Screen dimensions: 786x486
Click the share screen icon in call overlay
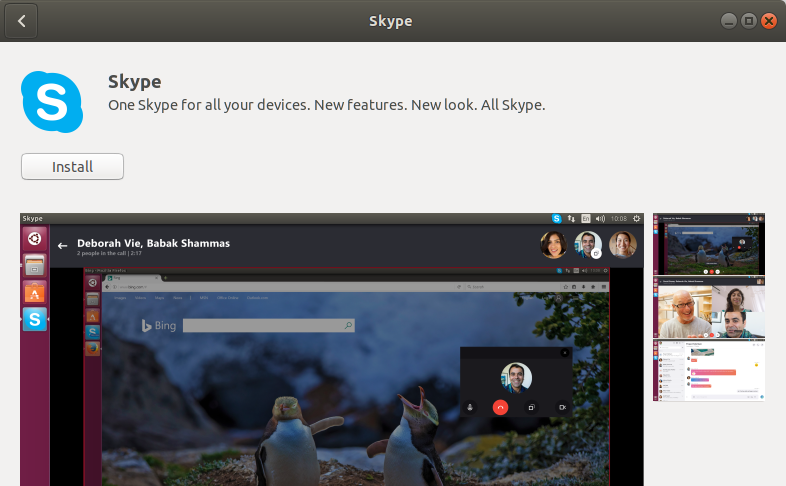pyautogui.click(x=531, y=407)
